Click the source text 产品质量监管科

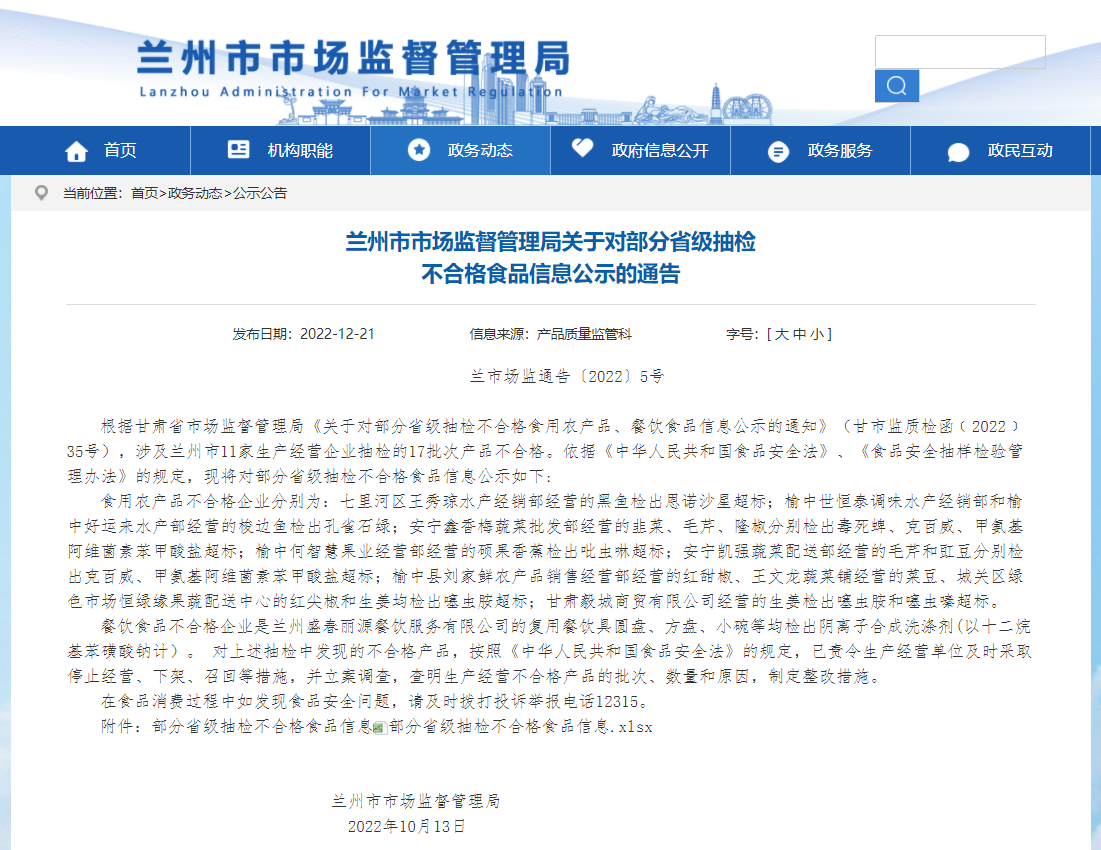click(x=584, y=334)
